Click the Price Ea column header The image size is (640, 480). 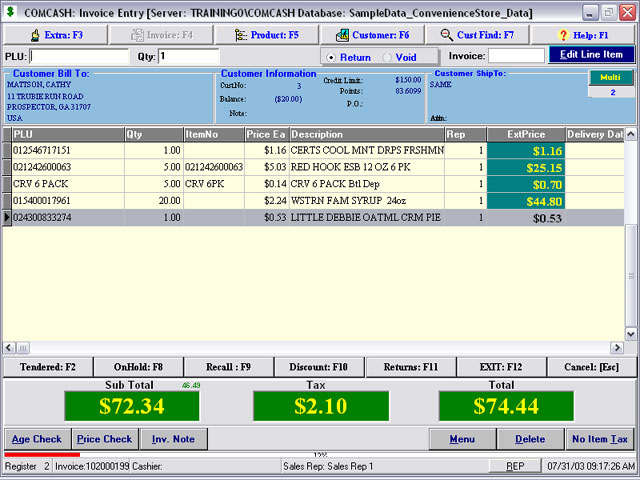pos(267,134)
